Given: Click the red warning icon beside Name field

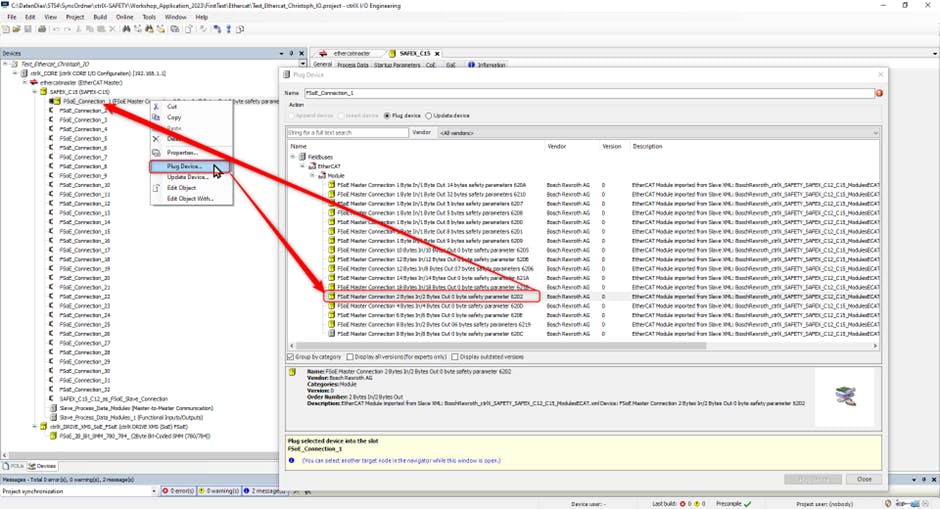Looking at the screenshot, I should pyautogui.click(x=879, y=93).
